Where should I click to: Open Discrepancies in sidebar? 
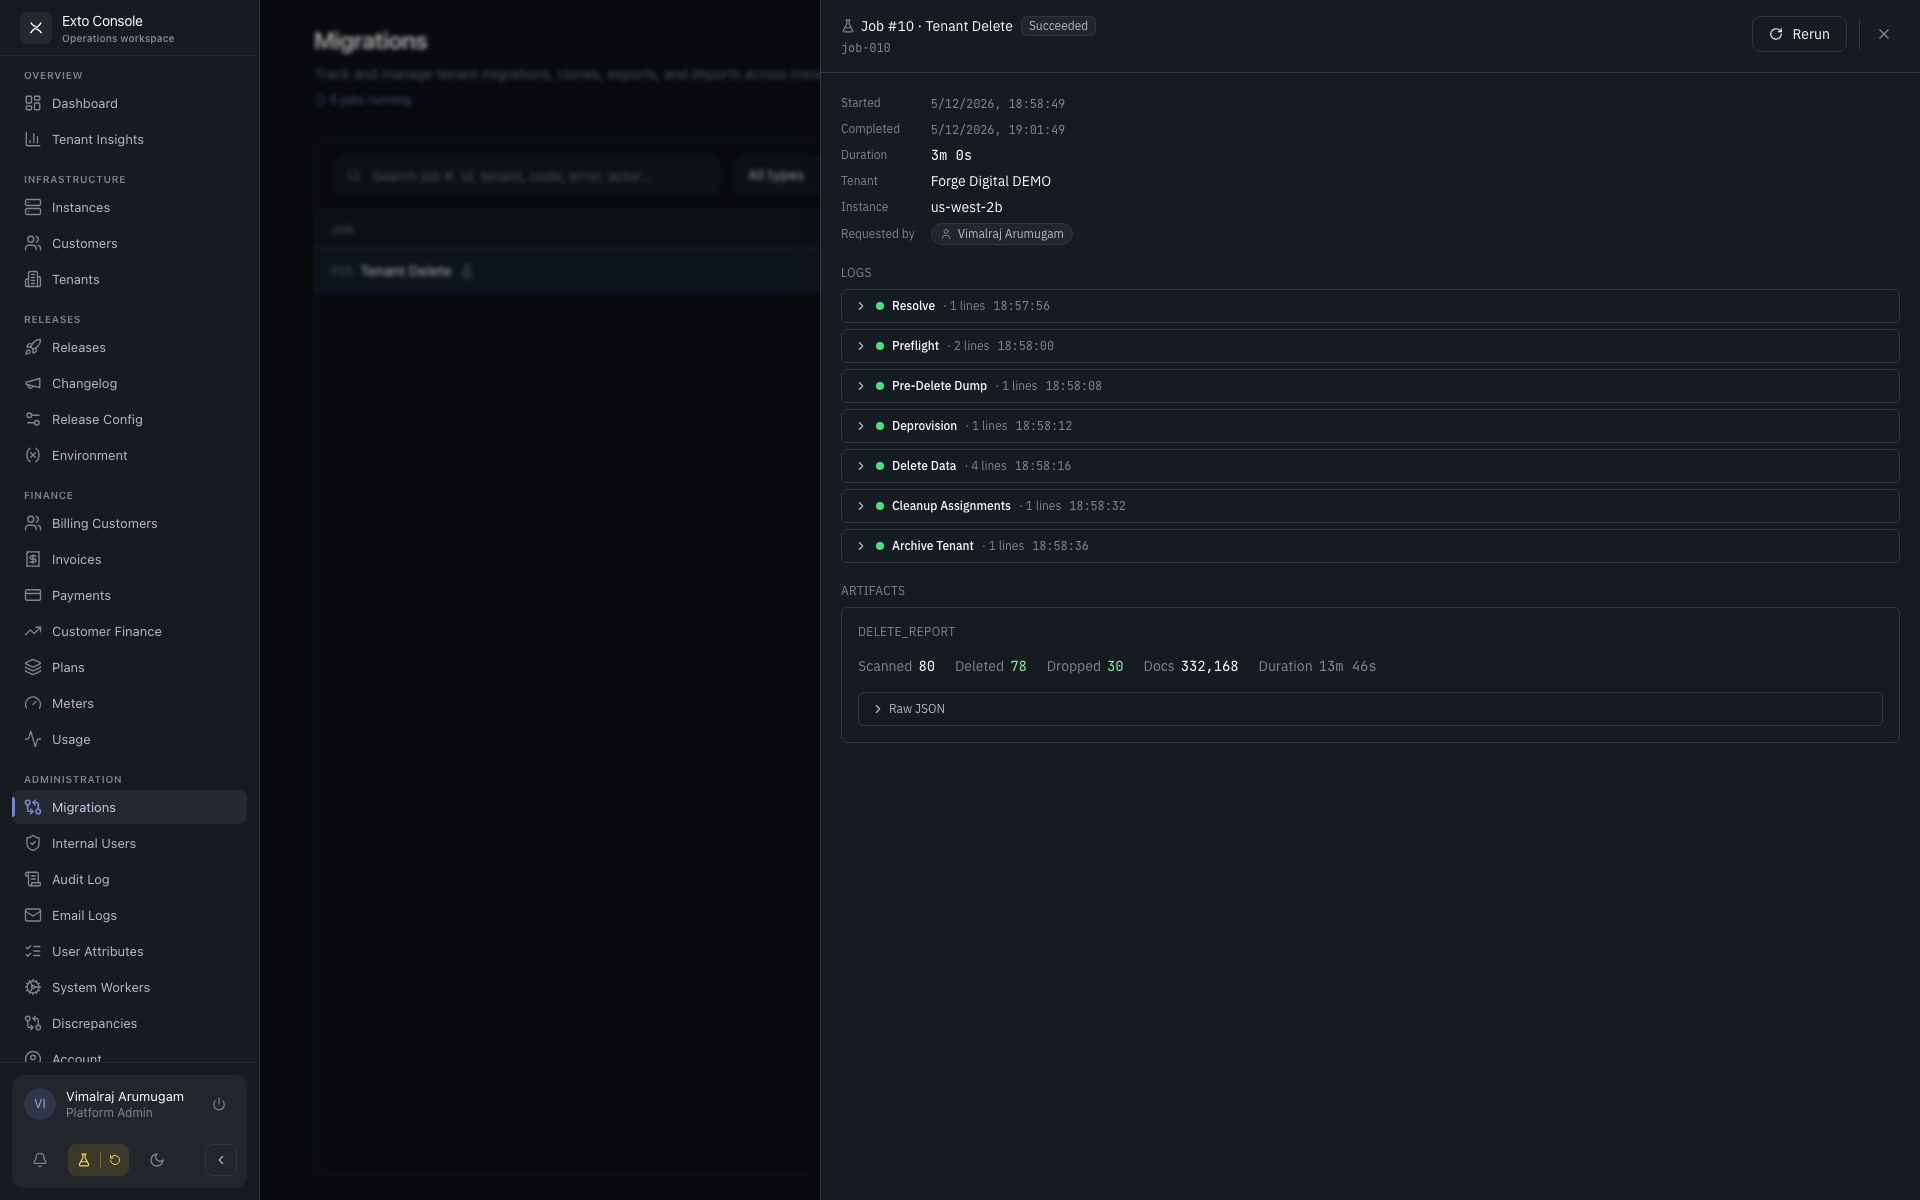pos(130,1023)
